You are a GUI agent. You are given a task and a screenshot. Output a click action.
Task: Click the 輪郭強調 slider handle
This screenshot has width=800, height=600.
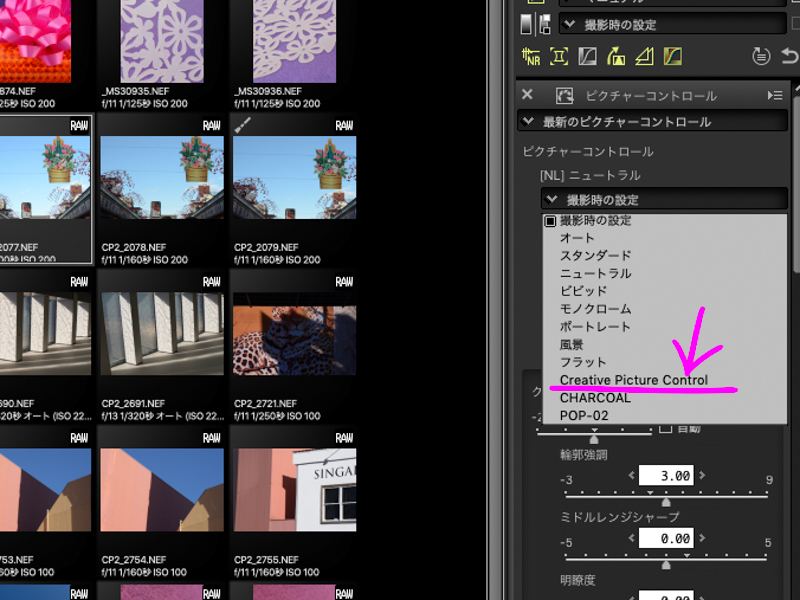point(666,502)
